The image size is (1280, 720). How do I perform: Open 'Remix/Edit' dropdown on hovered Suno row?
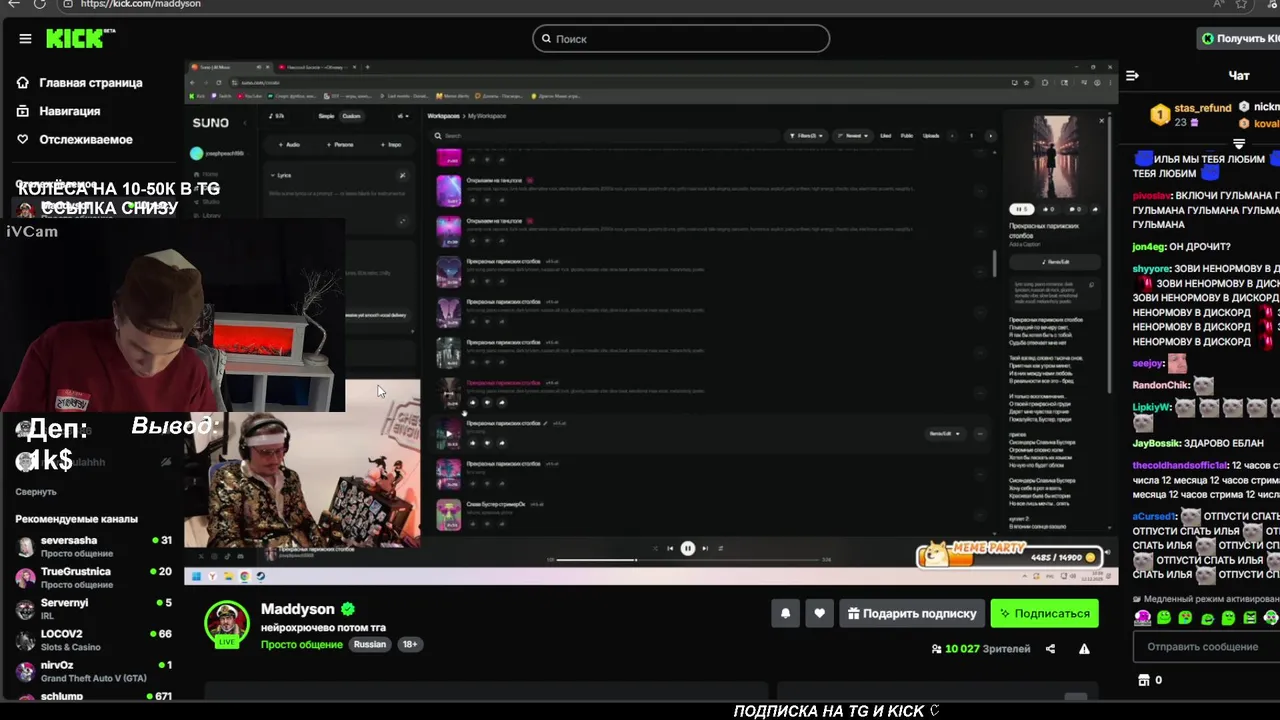[x=945, y=434]
